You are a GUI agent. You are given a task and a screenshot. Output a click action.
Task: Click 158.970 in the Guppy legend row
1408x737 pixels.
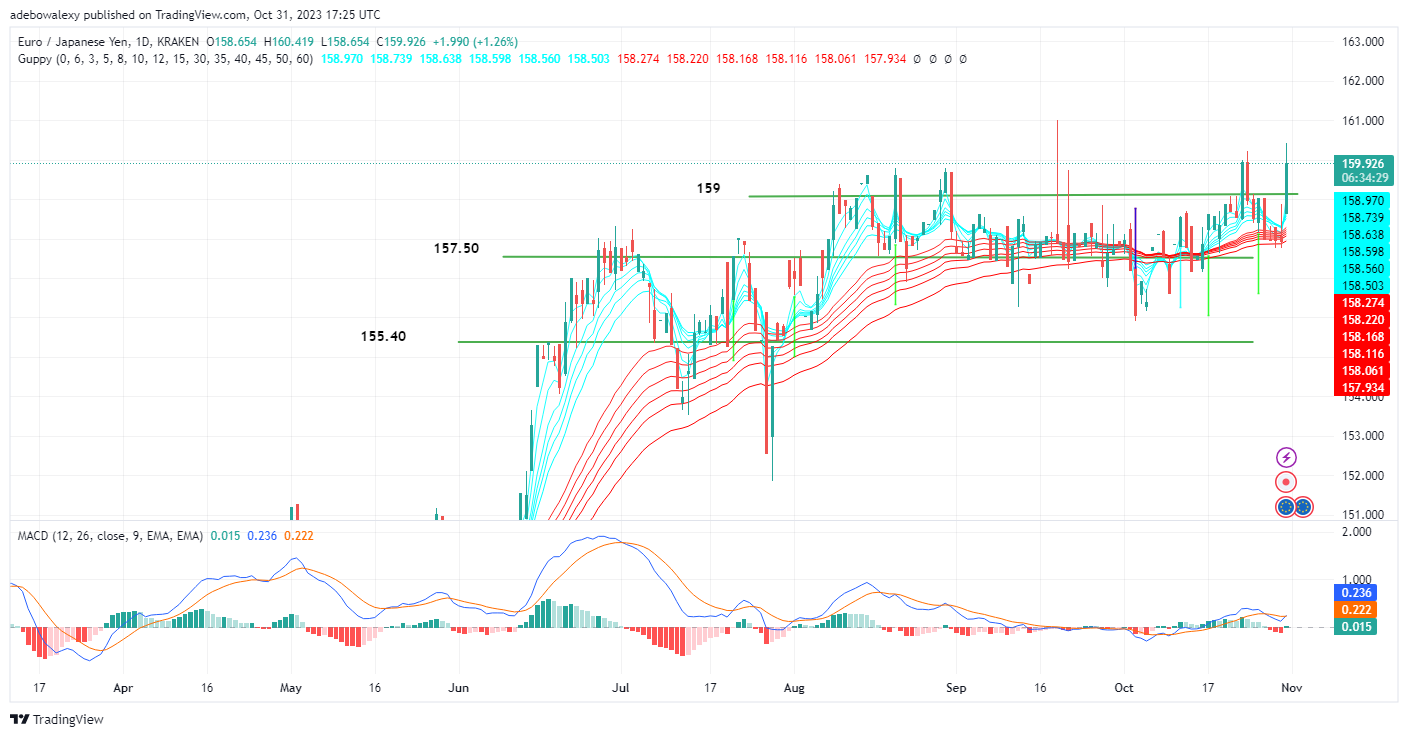tap(343, 59)
